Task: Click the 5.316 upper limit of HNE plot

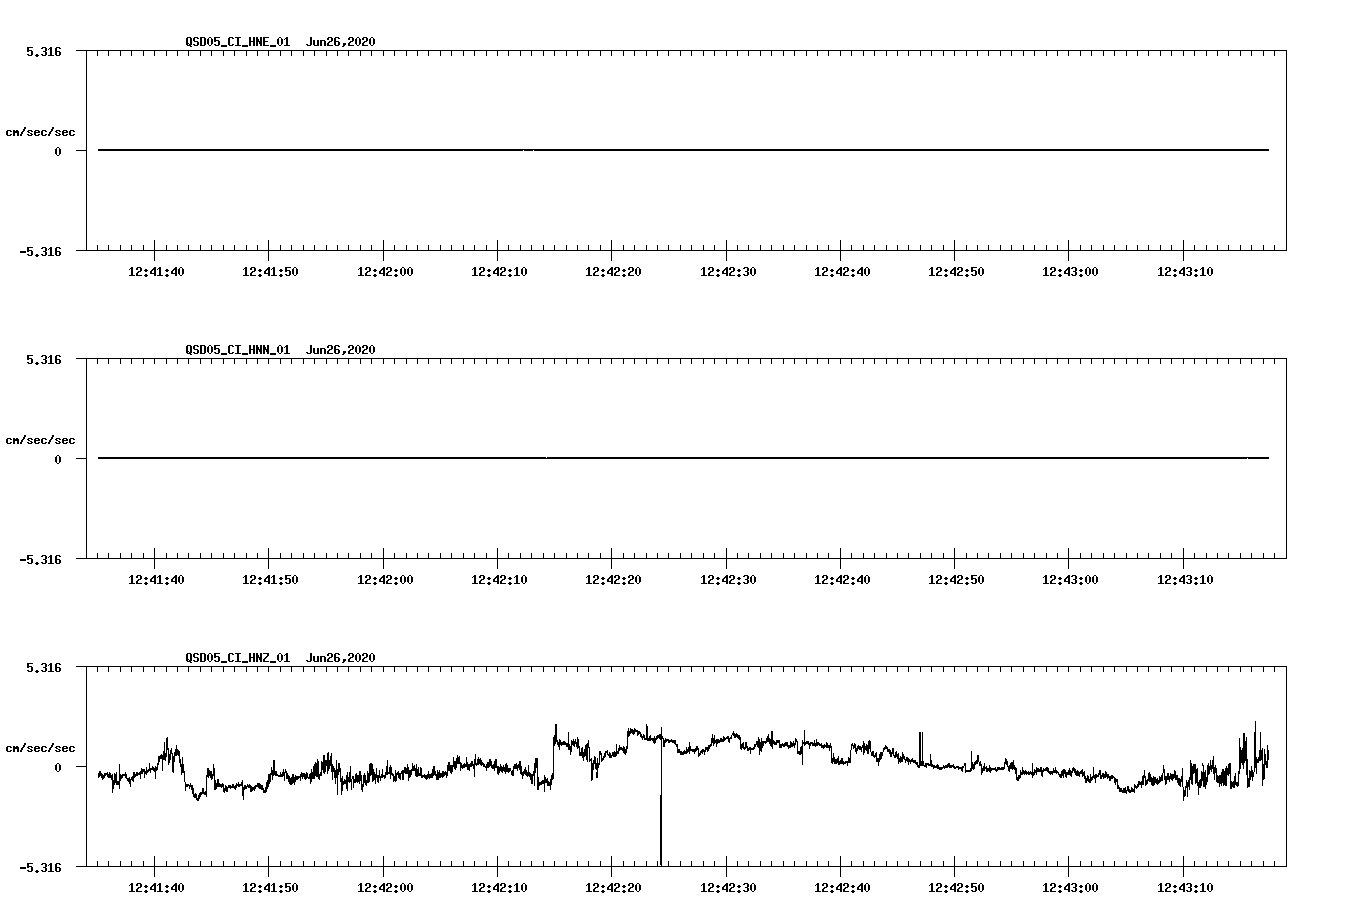Action: click(44, 51)
